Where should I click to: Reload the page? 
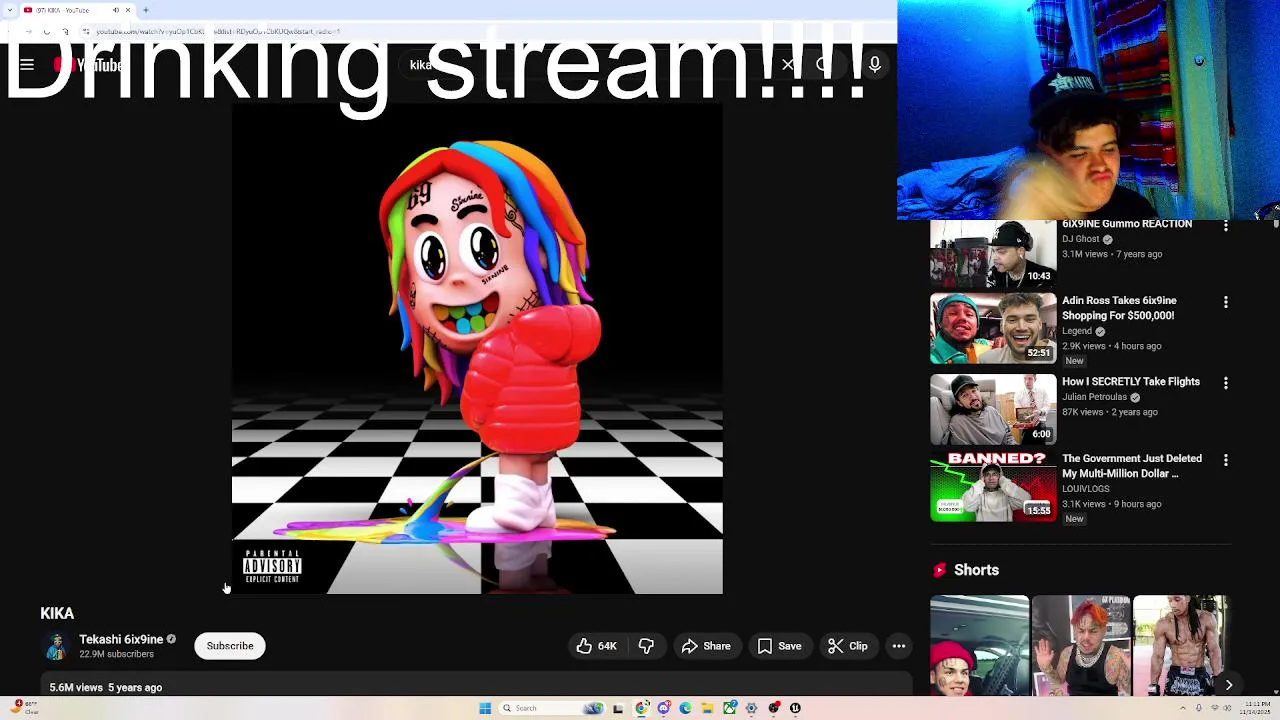click(x=46, y=32)
